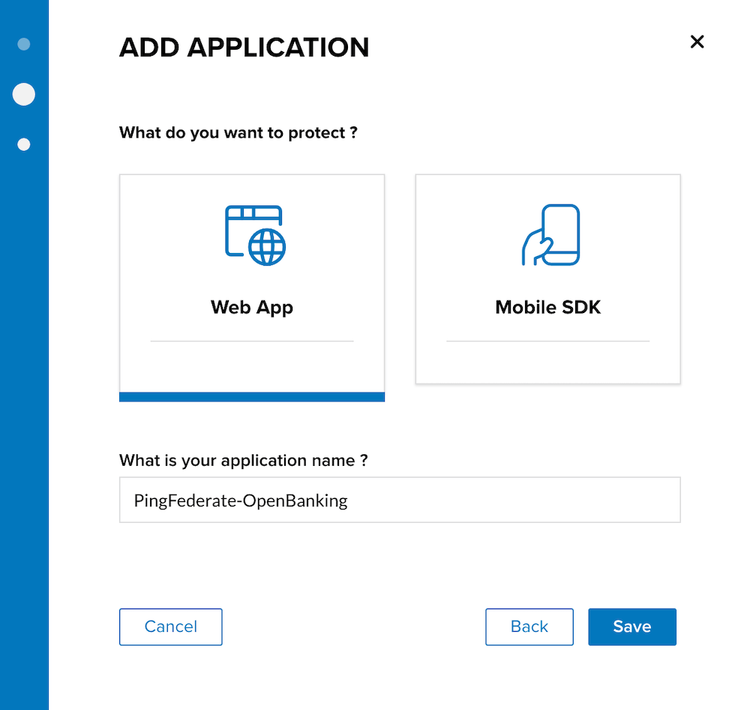This screenshot has height=710, width=750.
Task: Click the PingFederate-OpenBanking text value
Action: point(241,500)
